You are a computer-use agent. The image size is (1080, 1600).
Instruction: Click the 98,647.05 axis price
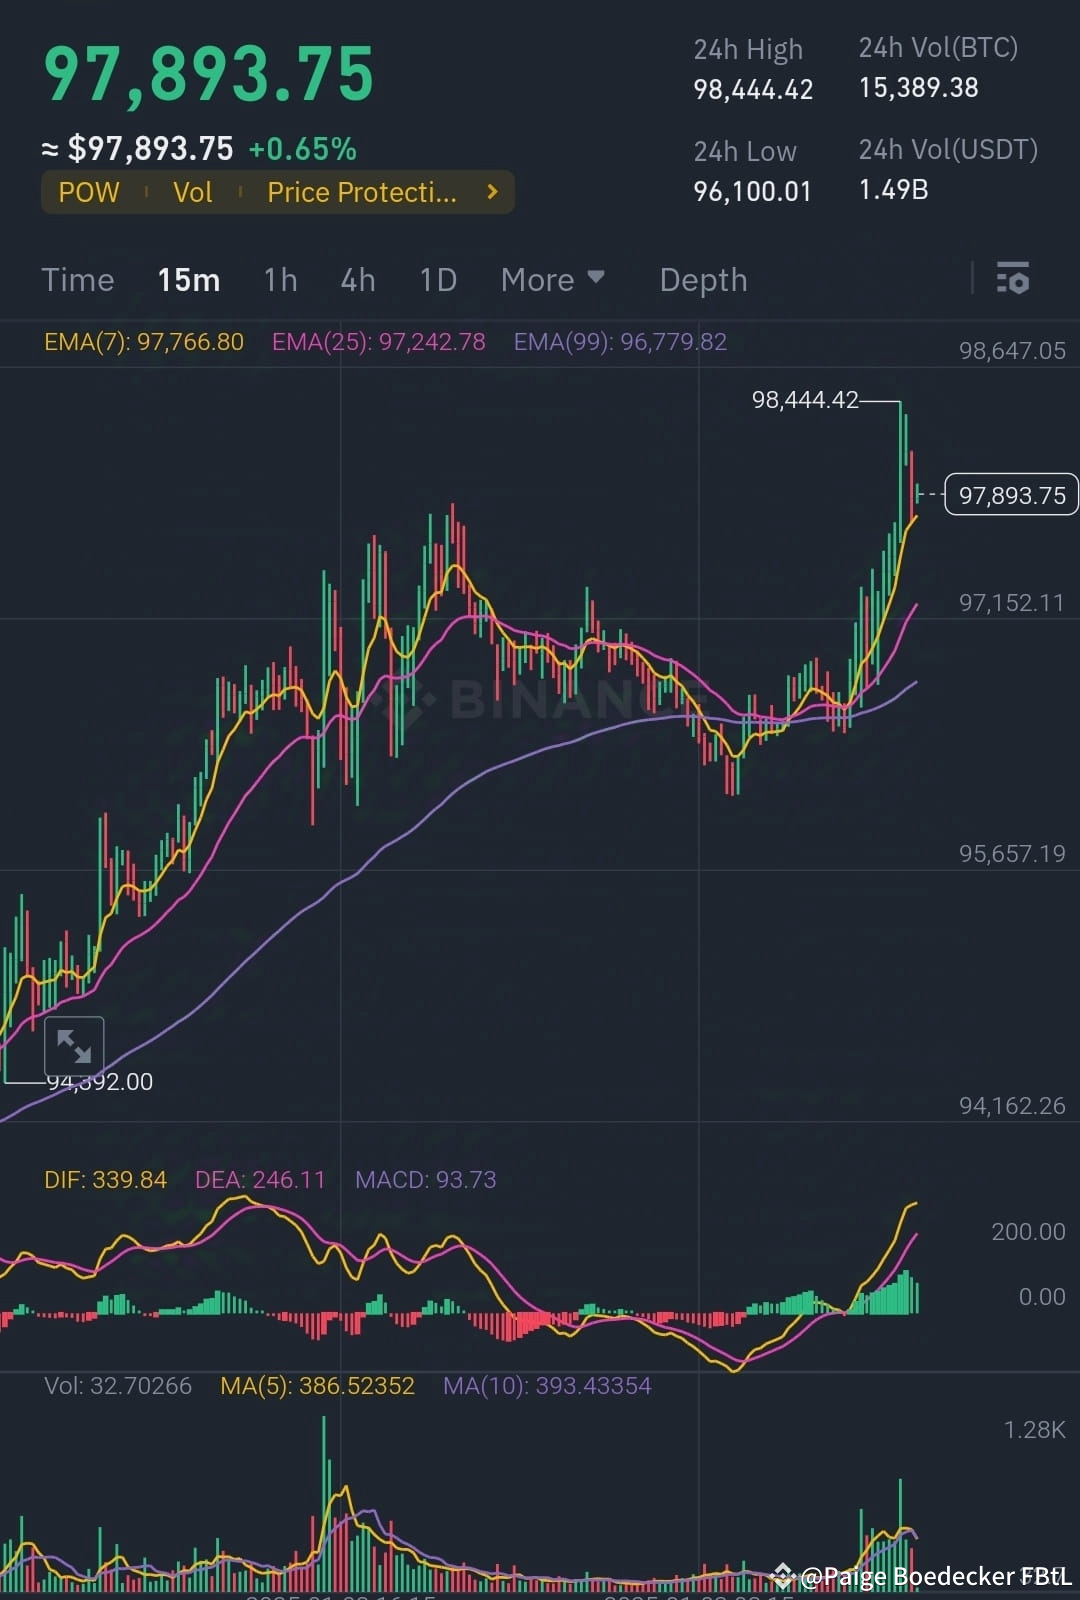pos(1012,351)
